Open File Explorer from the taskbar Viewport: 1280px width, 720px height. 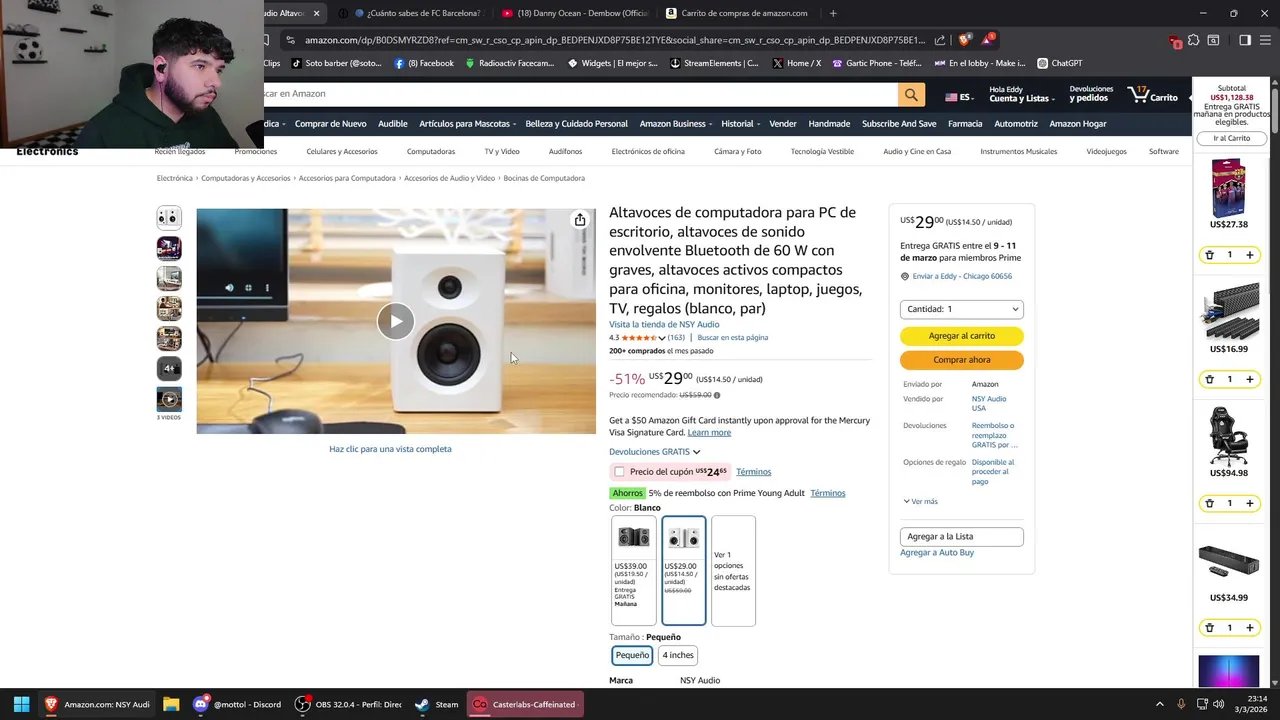pos(171,704)
